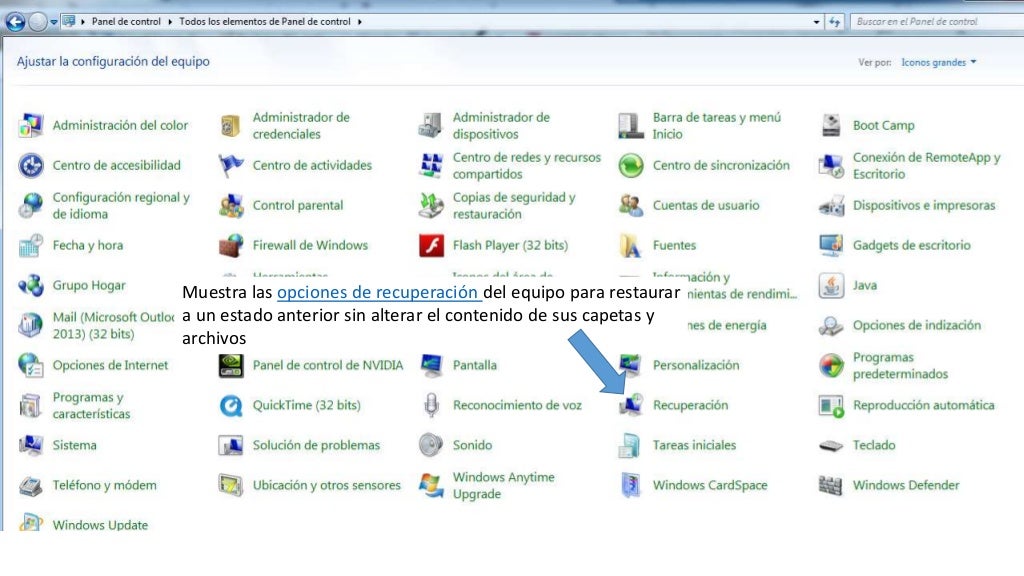This screenshot has width=1024, height=576.
Task: Open Administrador de dispositivos icon
Action: 430,125
